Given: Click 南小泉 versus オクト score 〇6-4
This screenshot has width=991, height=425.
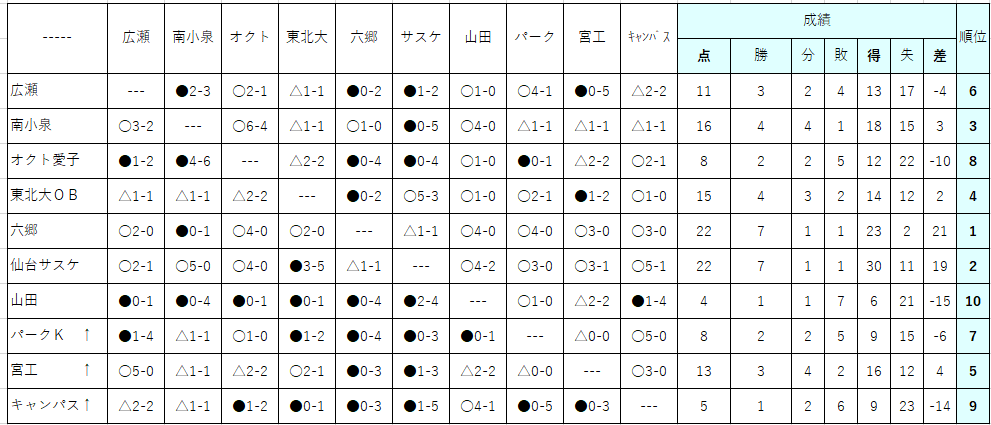Looking at the screenshot, I should pos(250,126).
